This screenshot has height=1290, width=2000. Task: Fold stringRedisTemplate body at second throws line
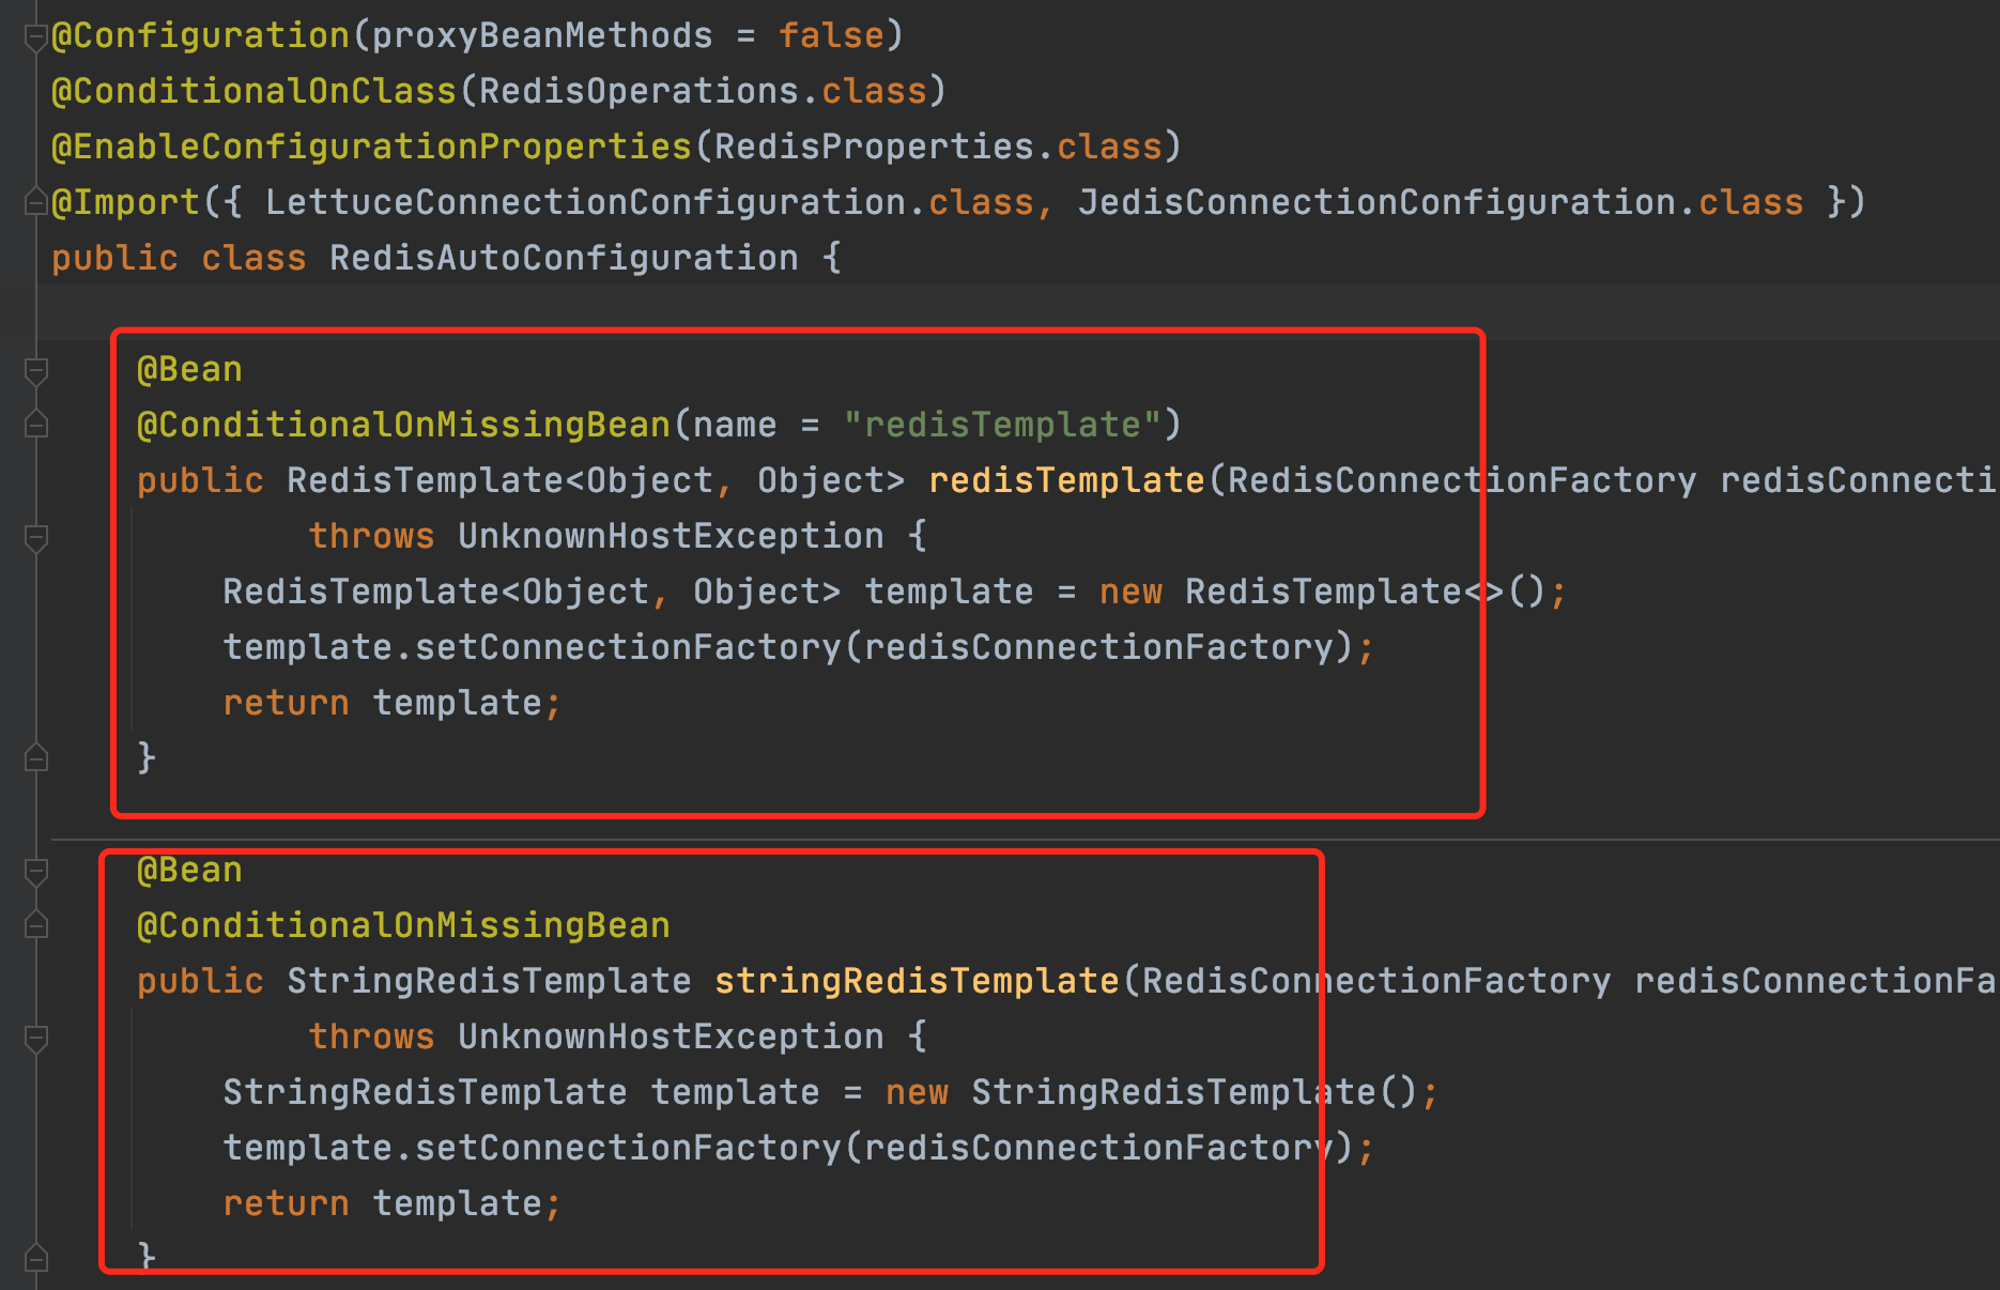point(36,1038)
